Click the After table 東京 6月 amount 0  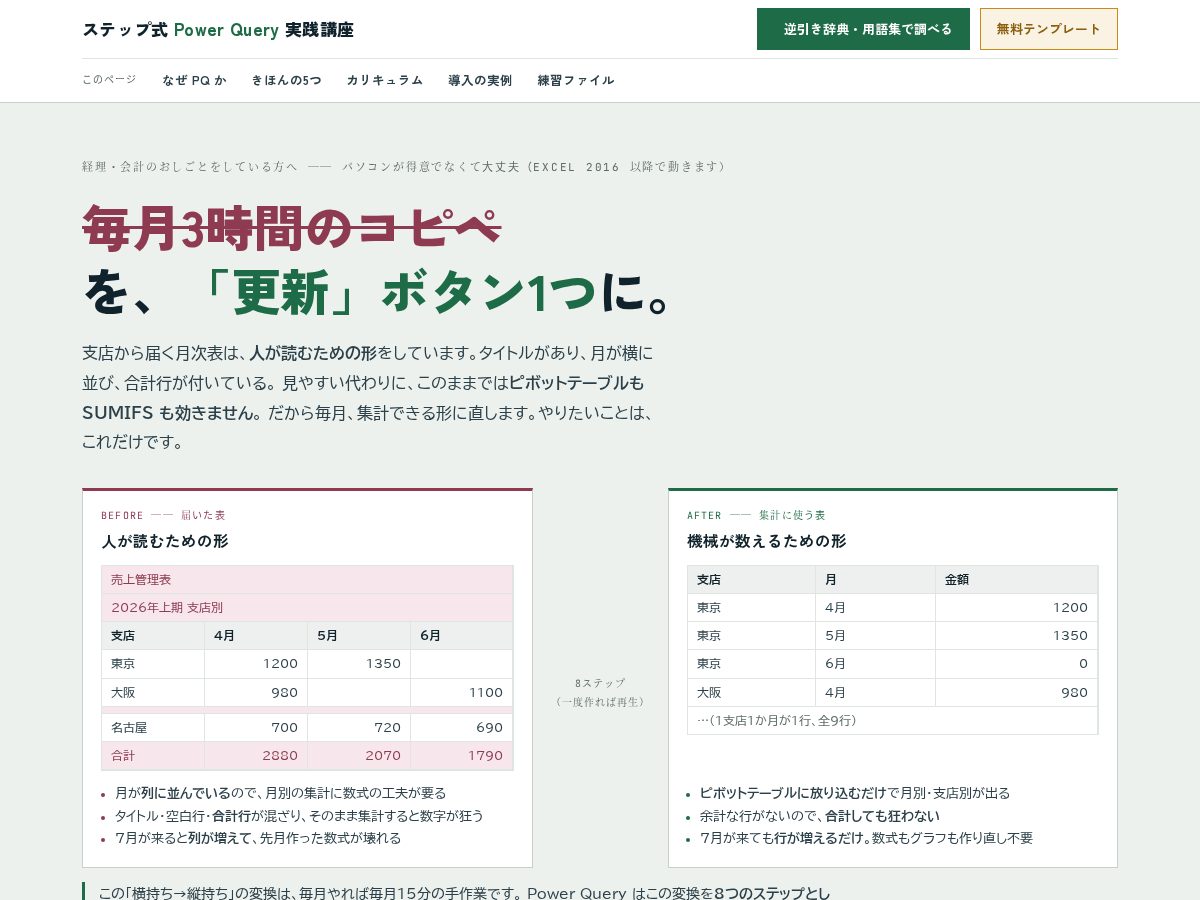[1016, 664]
